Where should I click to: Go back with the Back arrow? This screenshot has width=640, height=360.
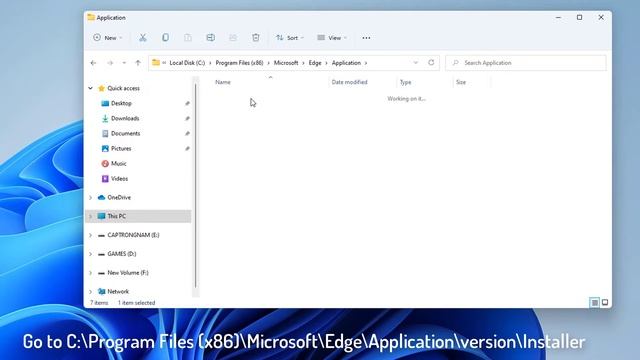click(93, 63)
